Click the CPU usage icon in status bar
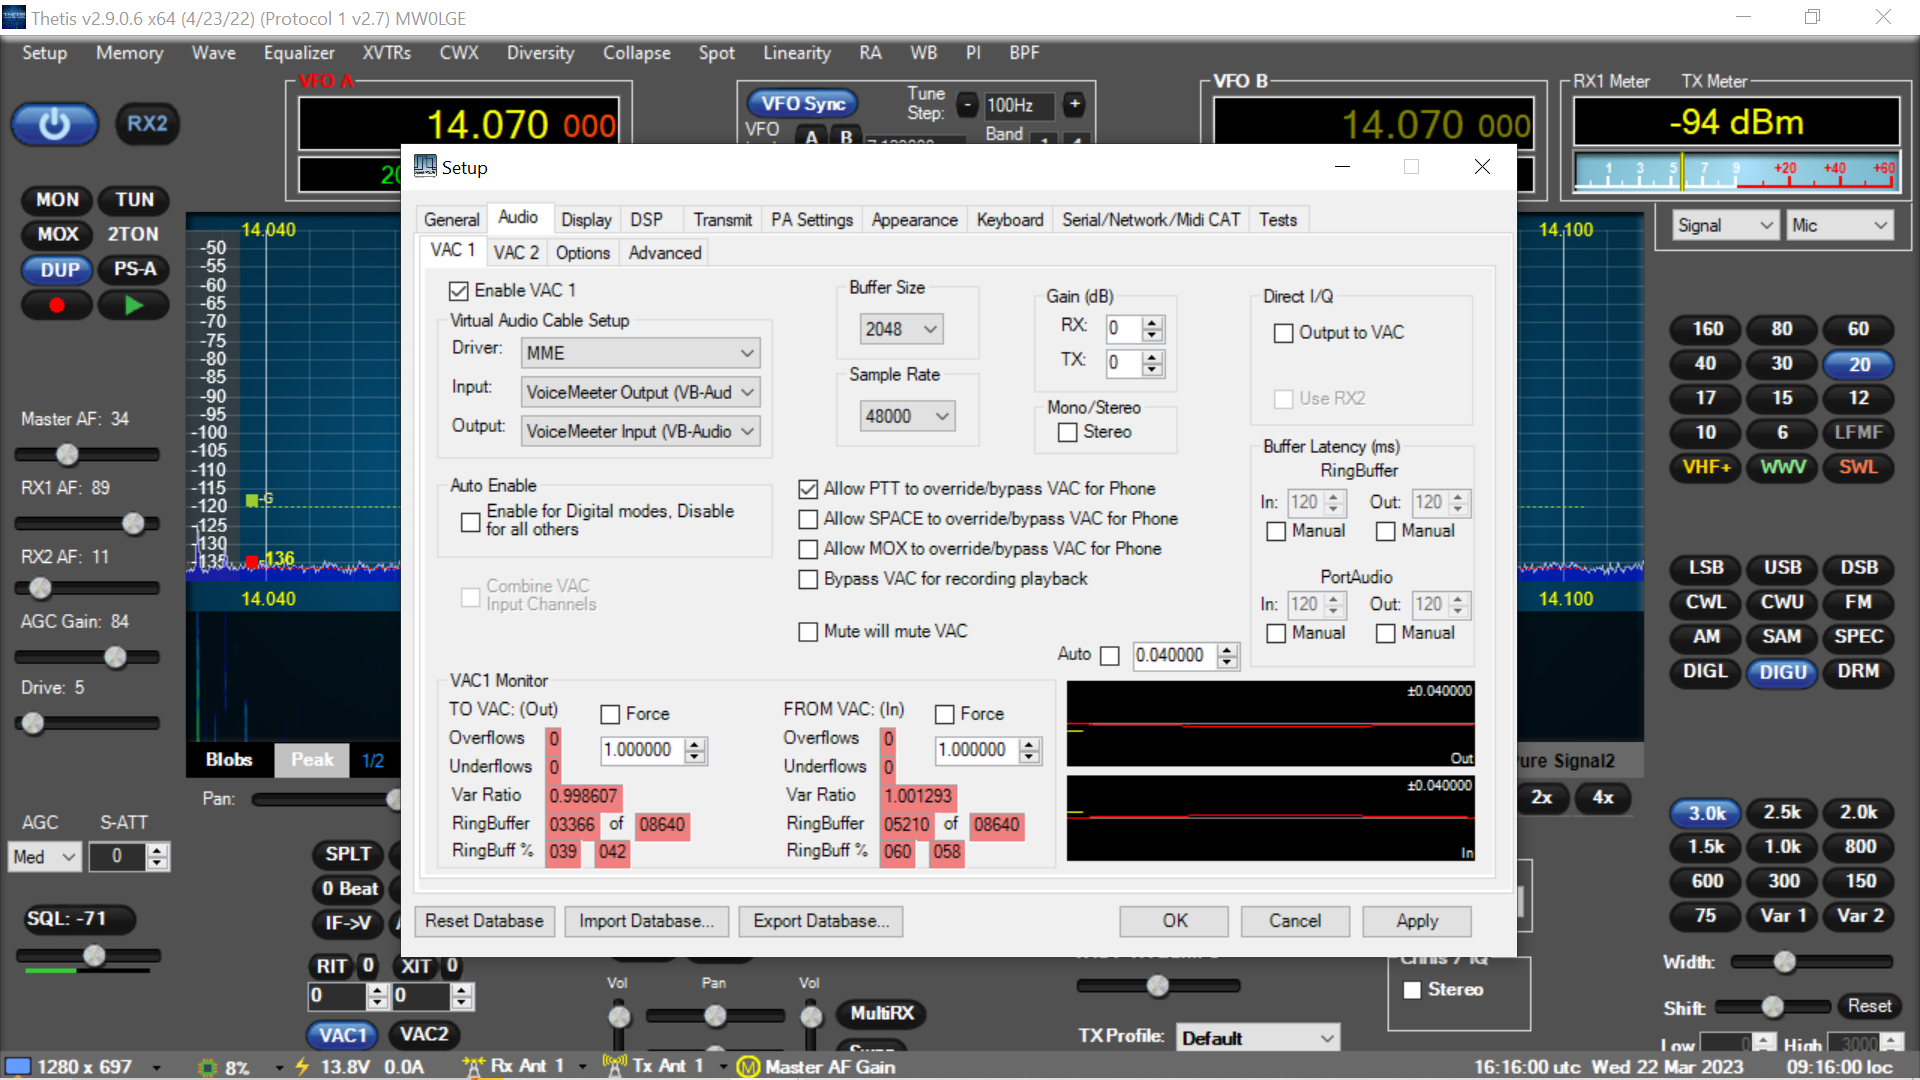1920x1080 pixels. [x=208, y=1067]
